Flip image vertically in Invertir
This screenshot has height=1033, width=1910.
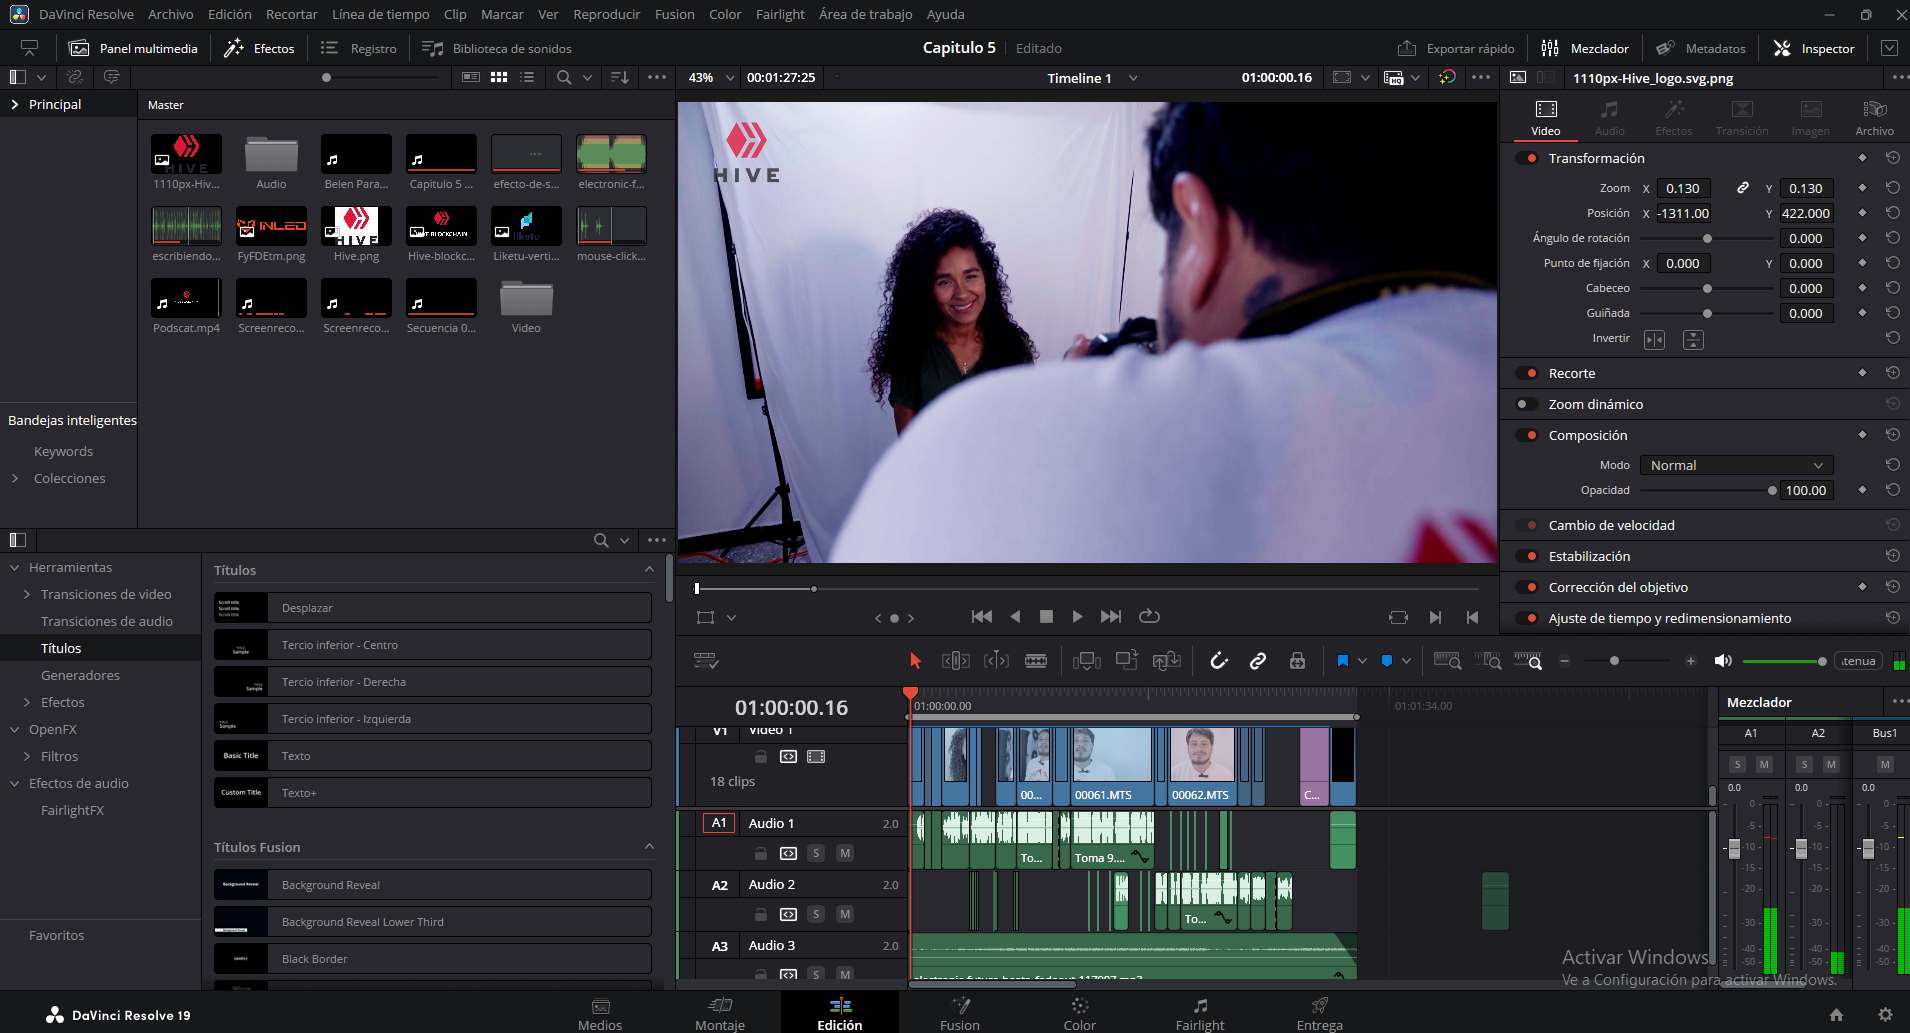click(1693, 340)
